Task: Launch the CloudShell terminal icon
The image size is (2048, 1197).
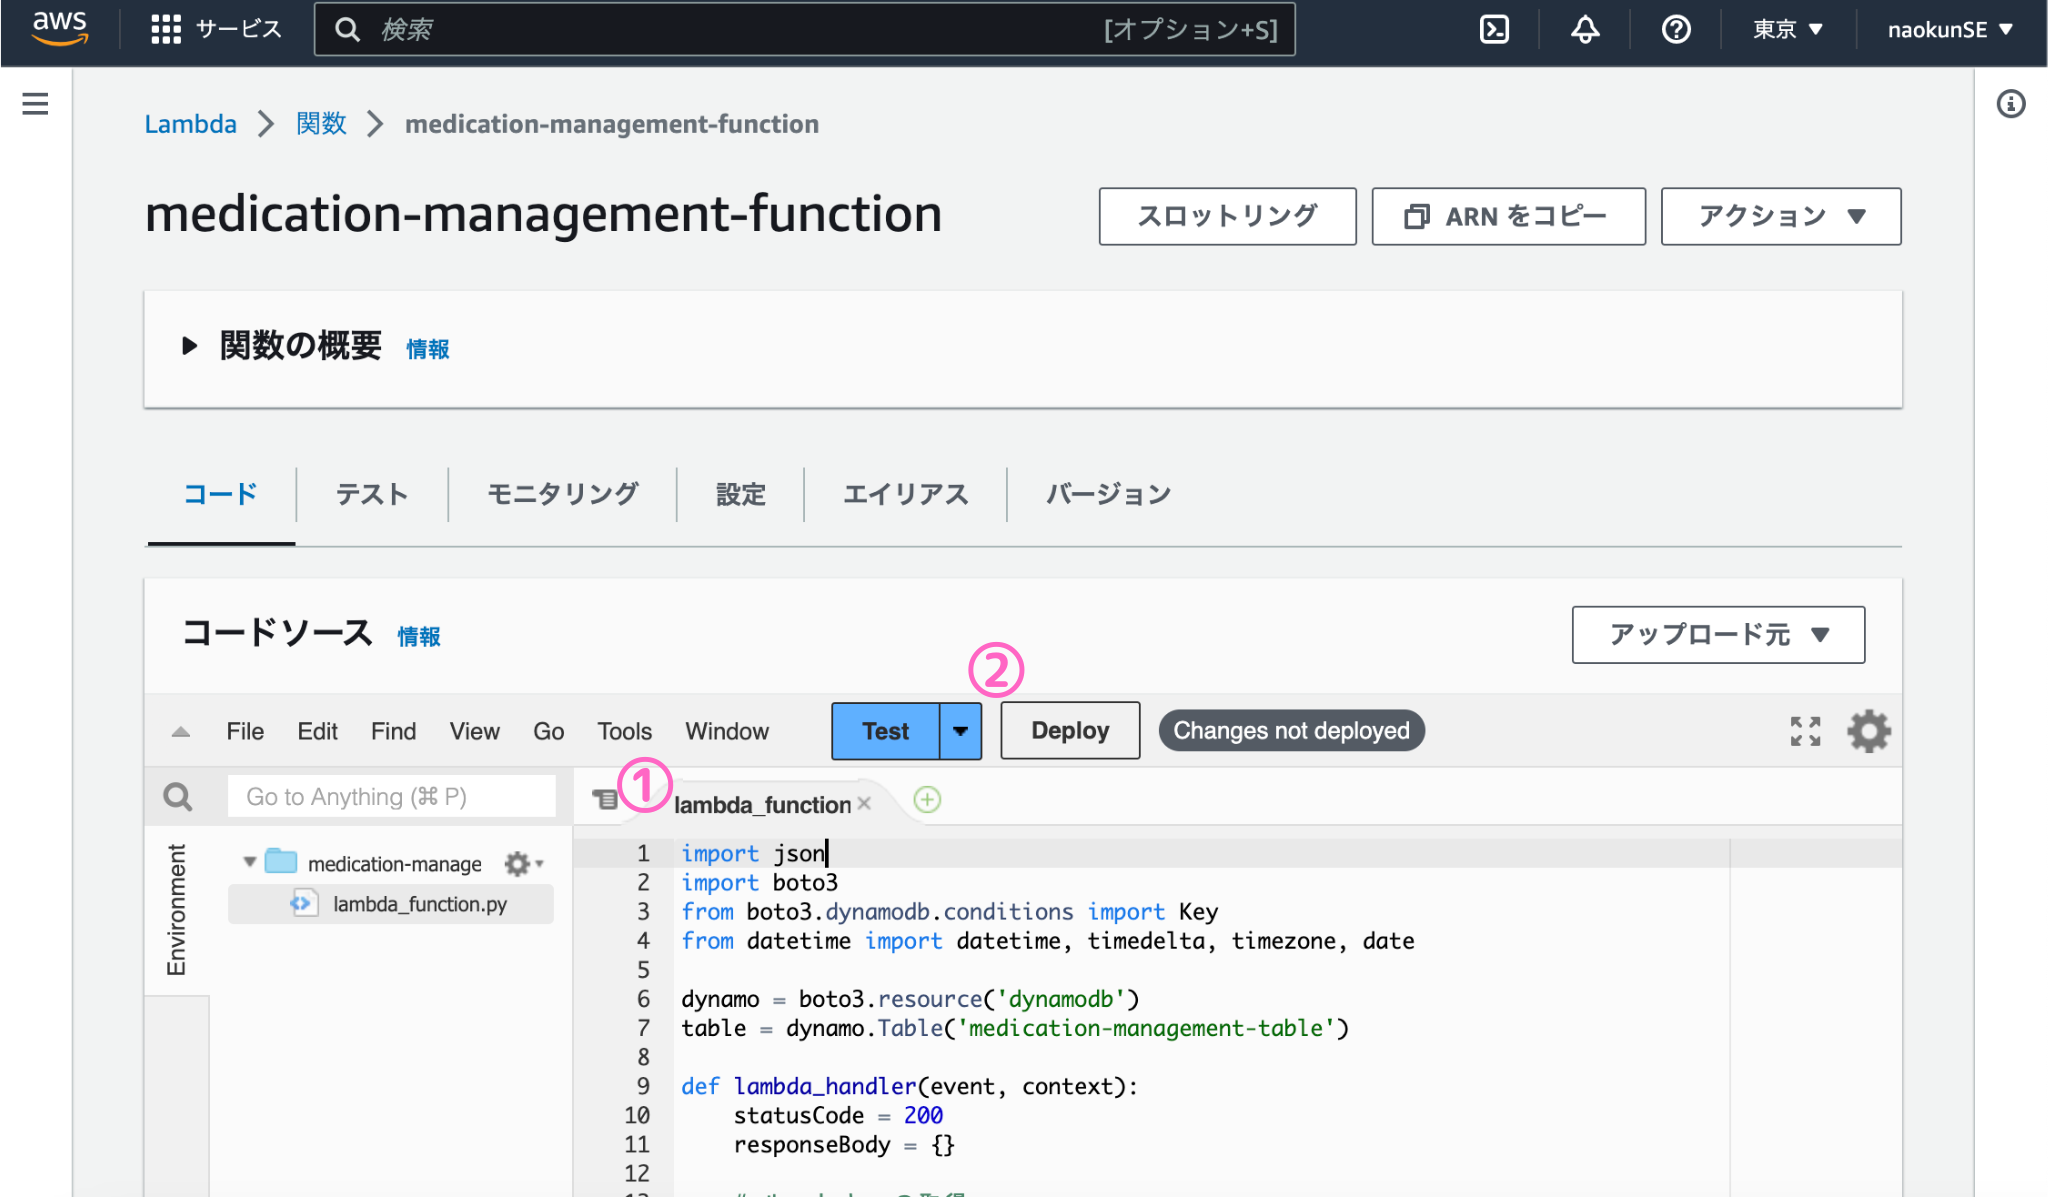Action: pos(1494,29)
